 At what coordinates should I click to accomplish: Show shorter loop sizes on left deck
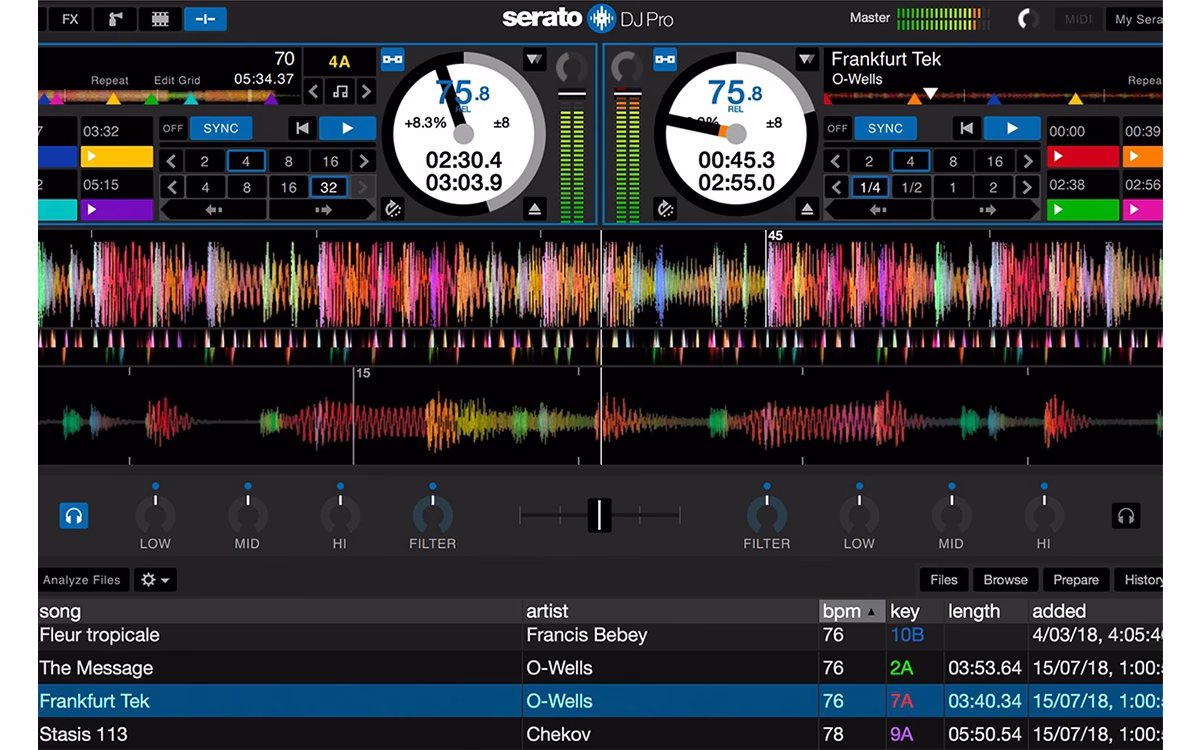click(172, 161)
